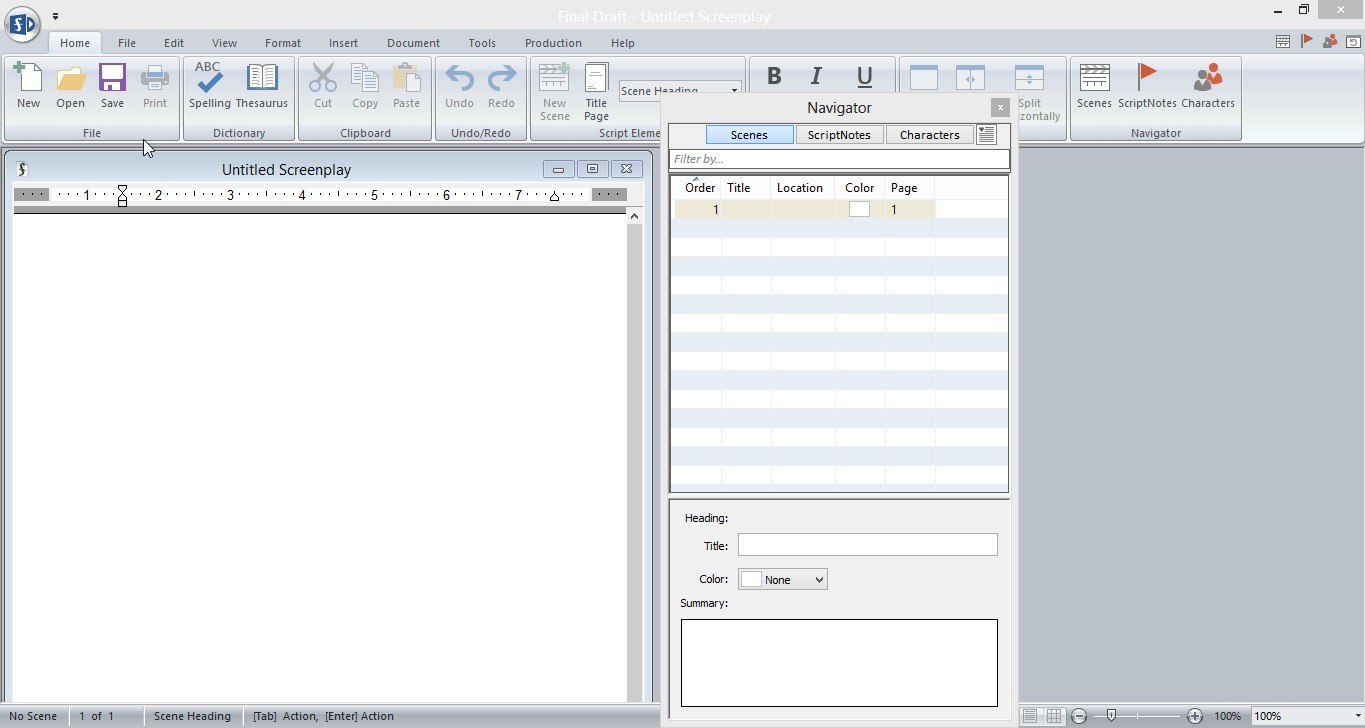The height and width of the screenshot is (728, 1365).
Task: Select the Scenes button in Navigator panel
Action: pos(750,135)
